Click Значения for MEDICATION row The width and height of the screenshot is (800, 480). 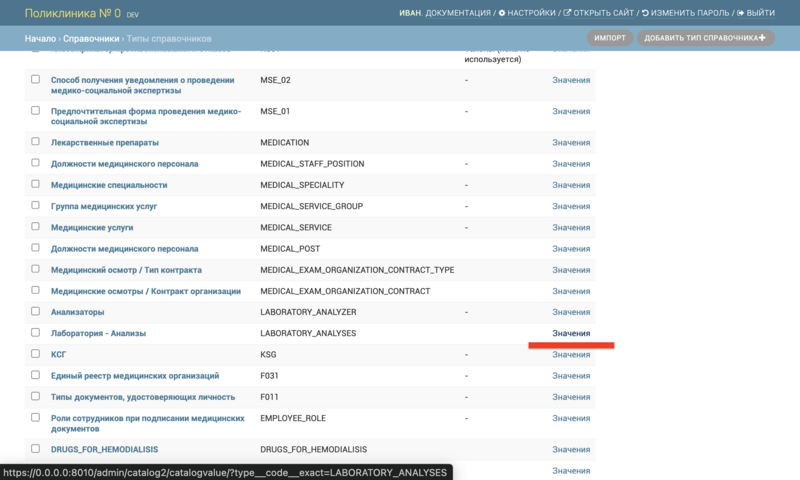point(571,143)
